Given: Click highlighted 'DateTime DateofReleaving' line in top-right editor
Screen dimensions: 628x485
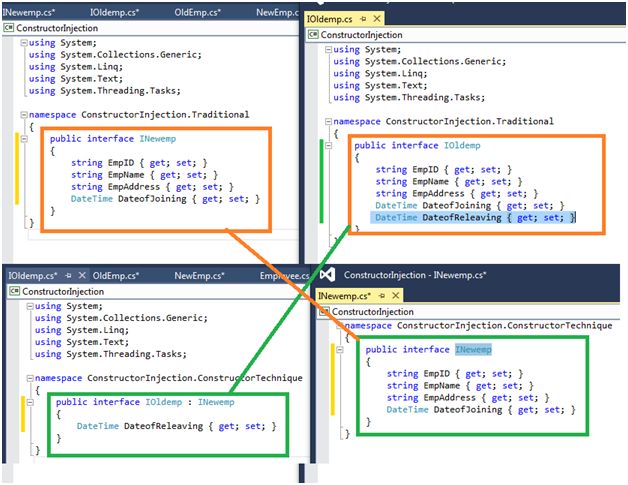Looking at the screenshot, I should point(473,217).
